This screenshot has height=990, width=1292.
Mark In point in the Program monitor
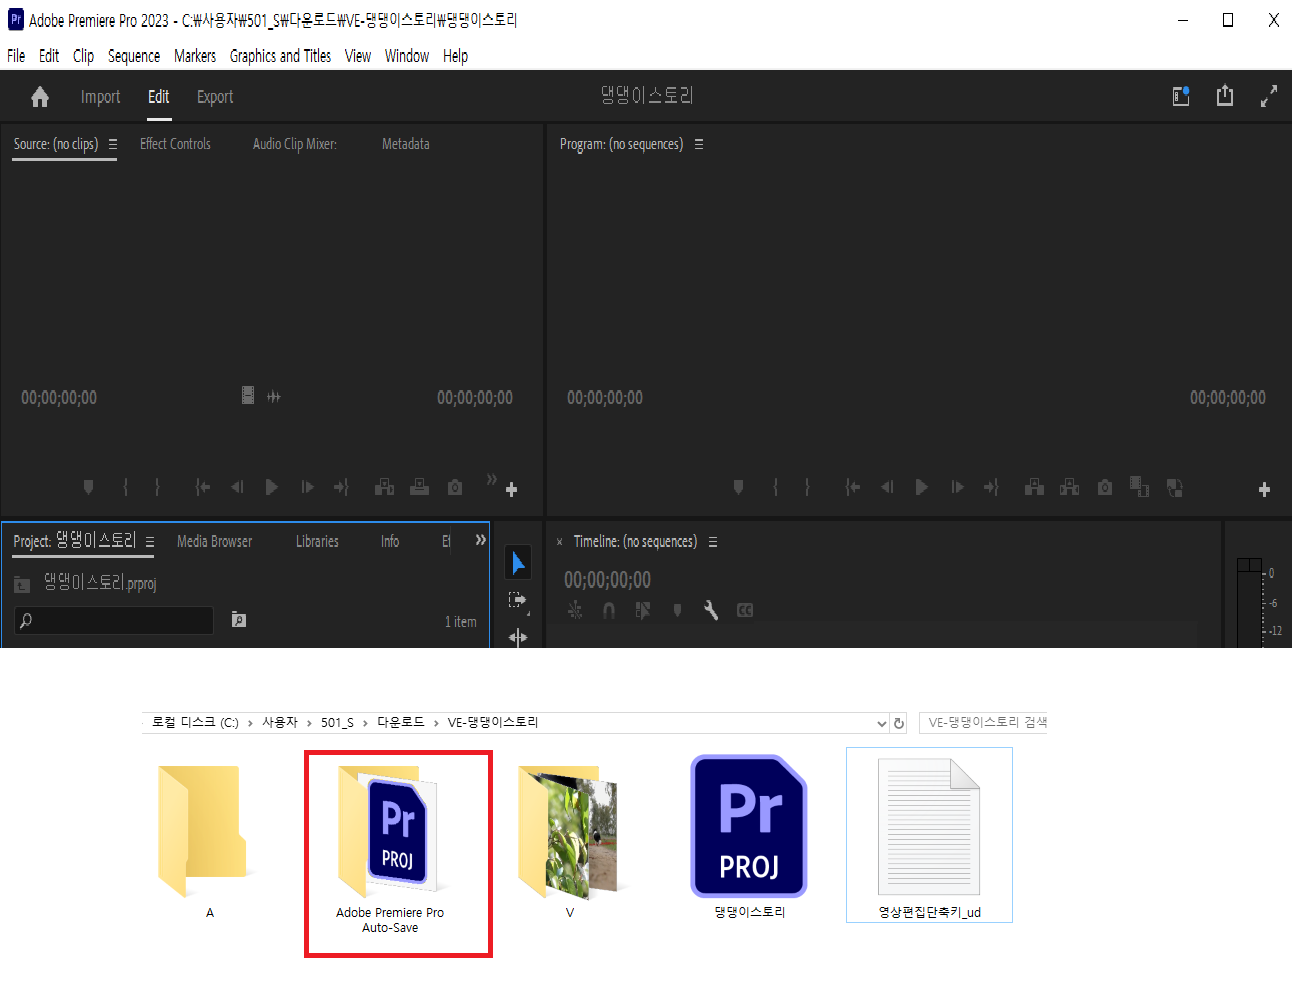775,487
